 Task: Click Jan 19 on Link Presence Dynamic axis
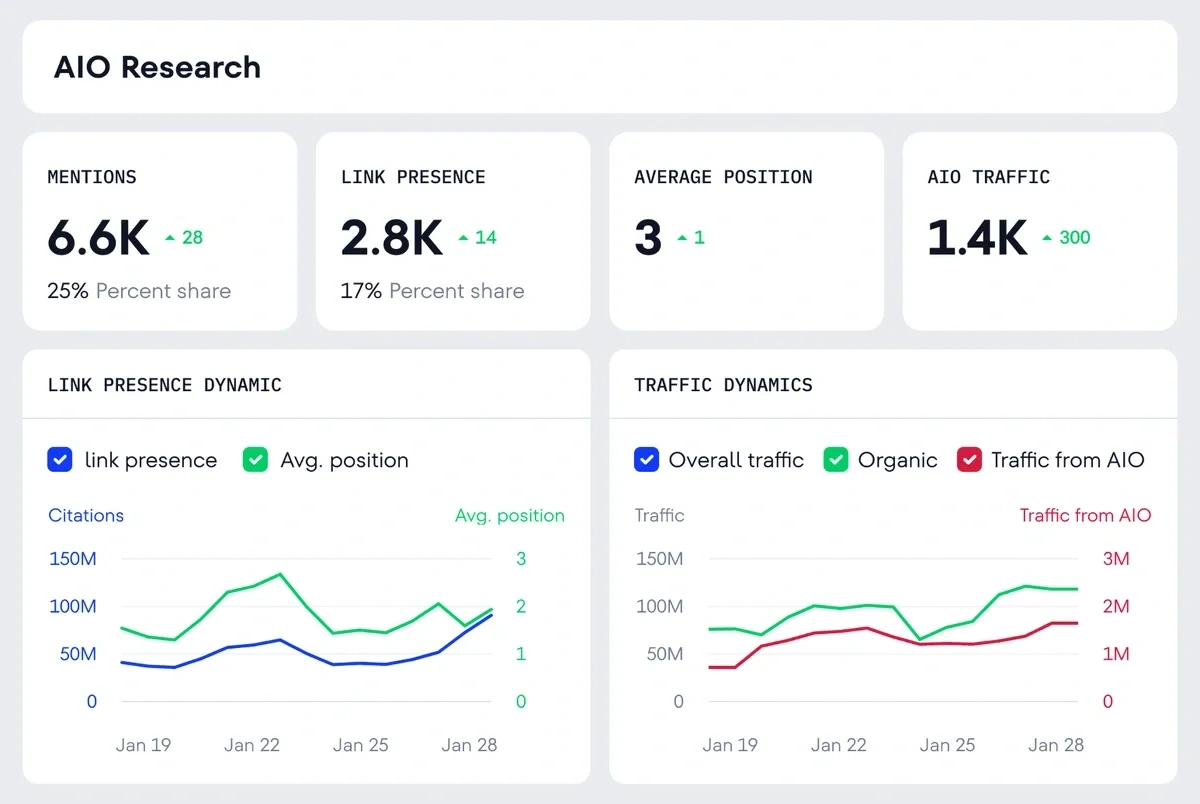coord(143,745)
